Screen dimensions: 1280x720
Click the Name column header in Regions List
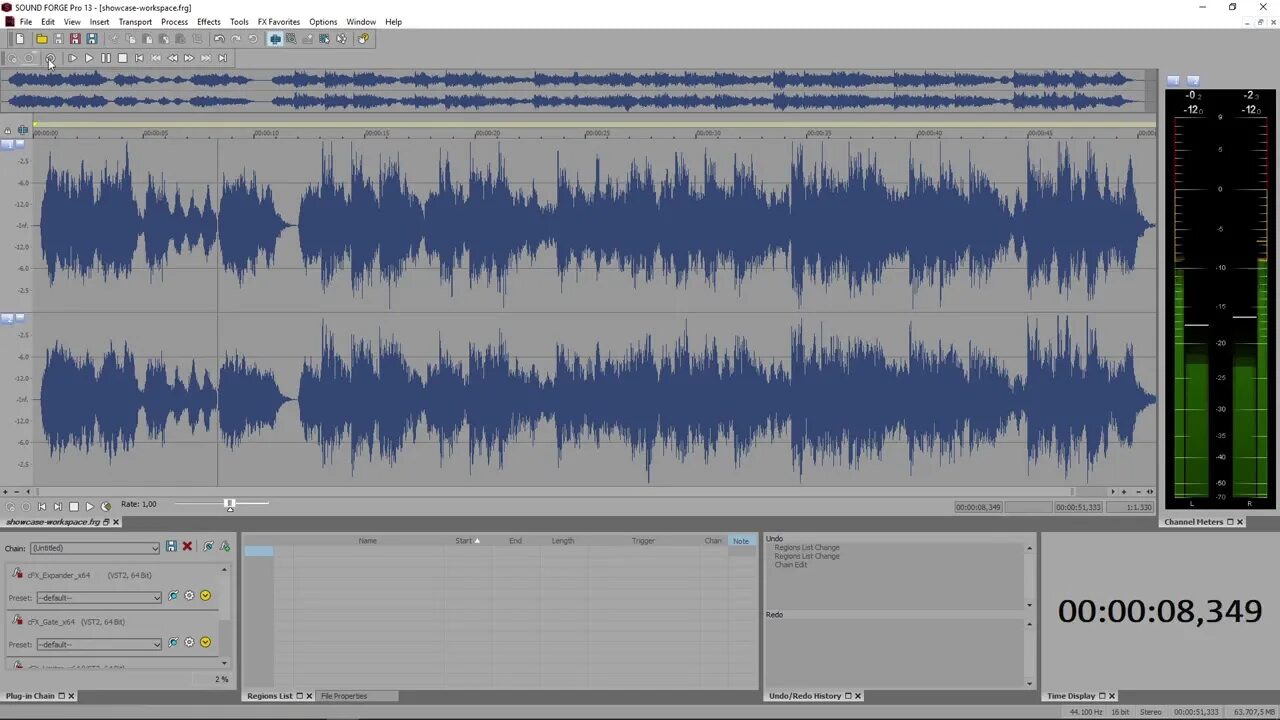click(368, 541)
